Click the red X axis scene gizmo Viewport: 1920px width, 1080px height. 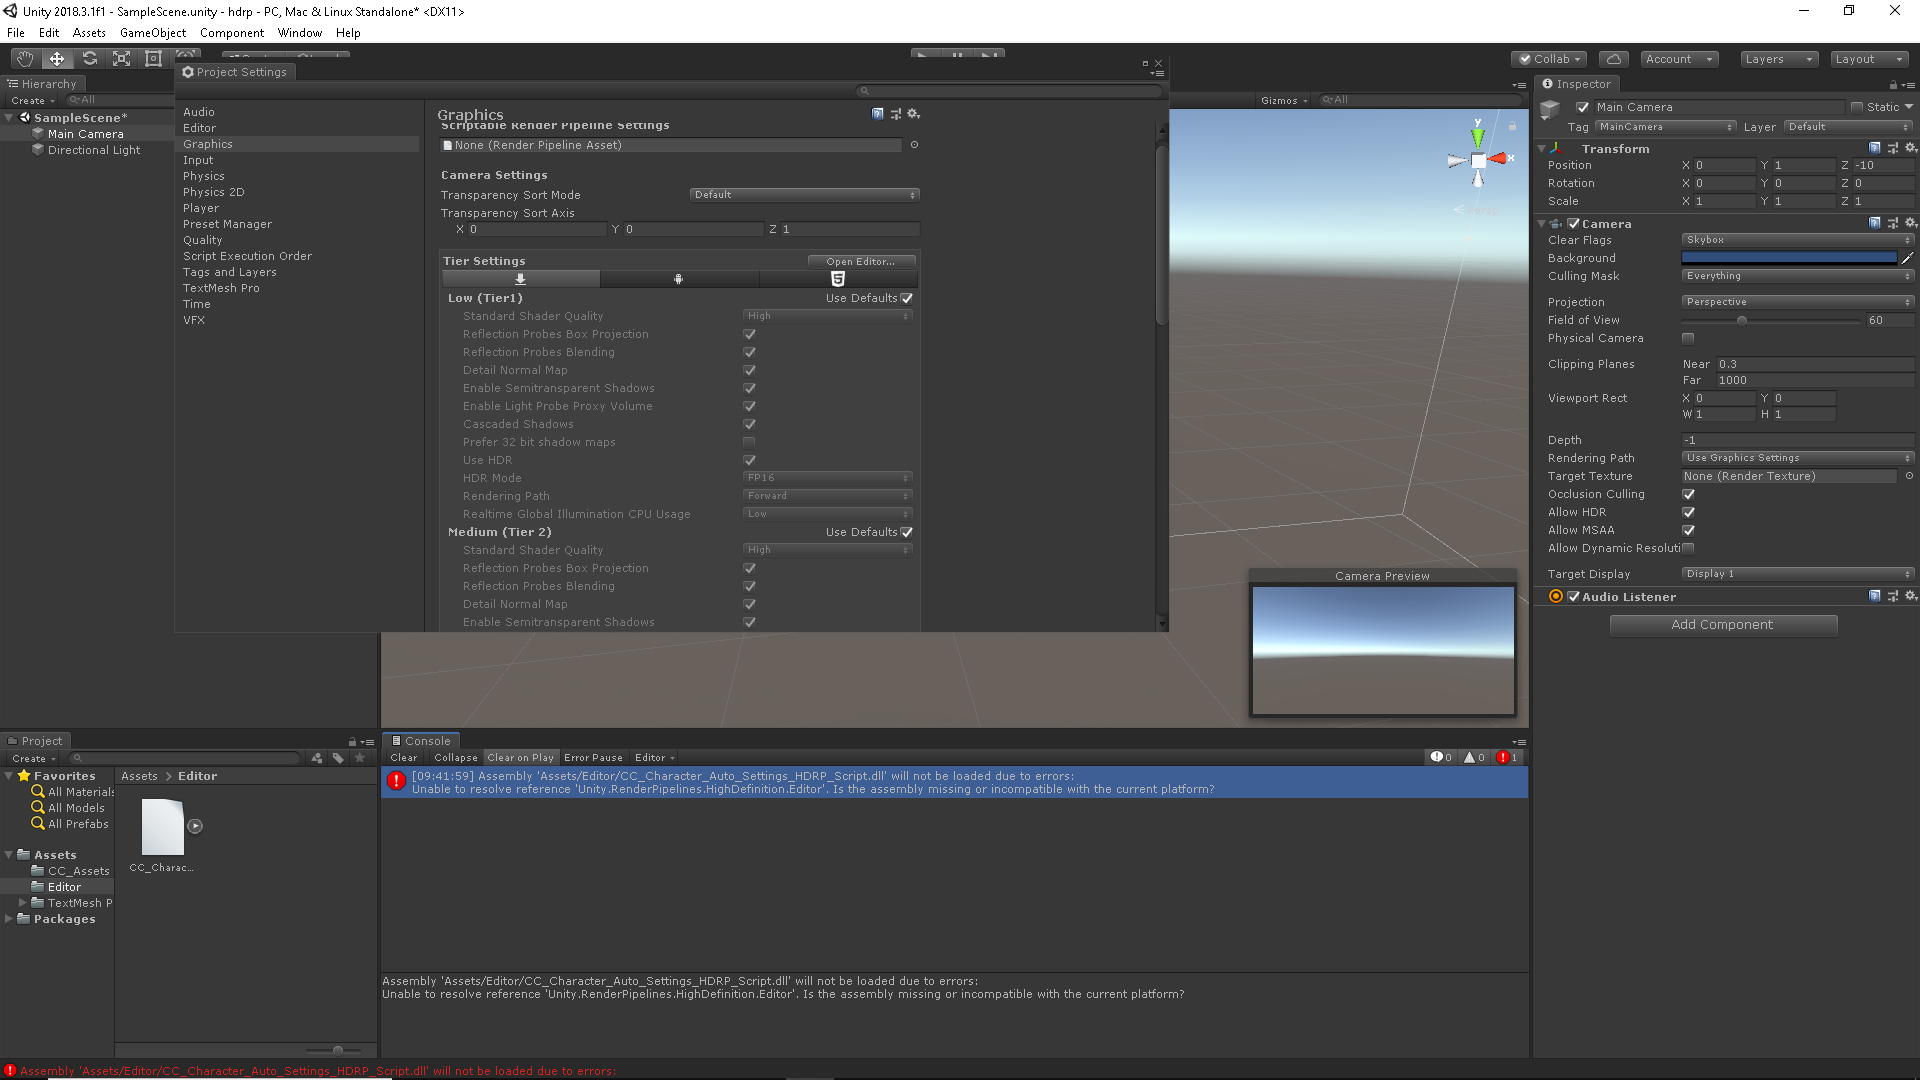[x=1498, y=159]
